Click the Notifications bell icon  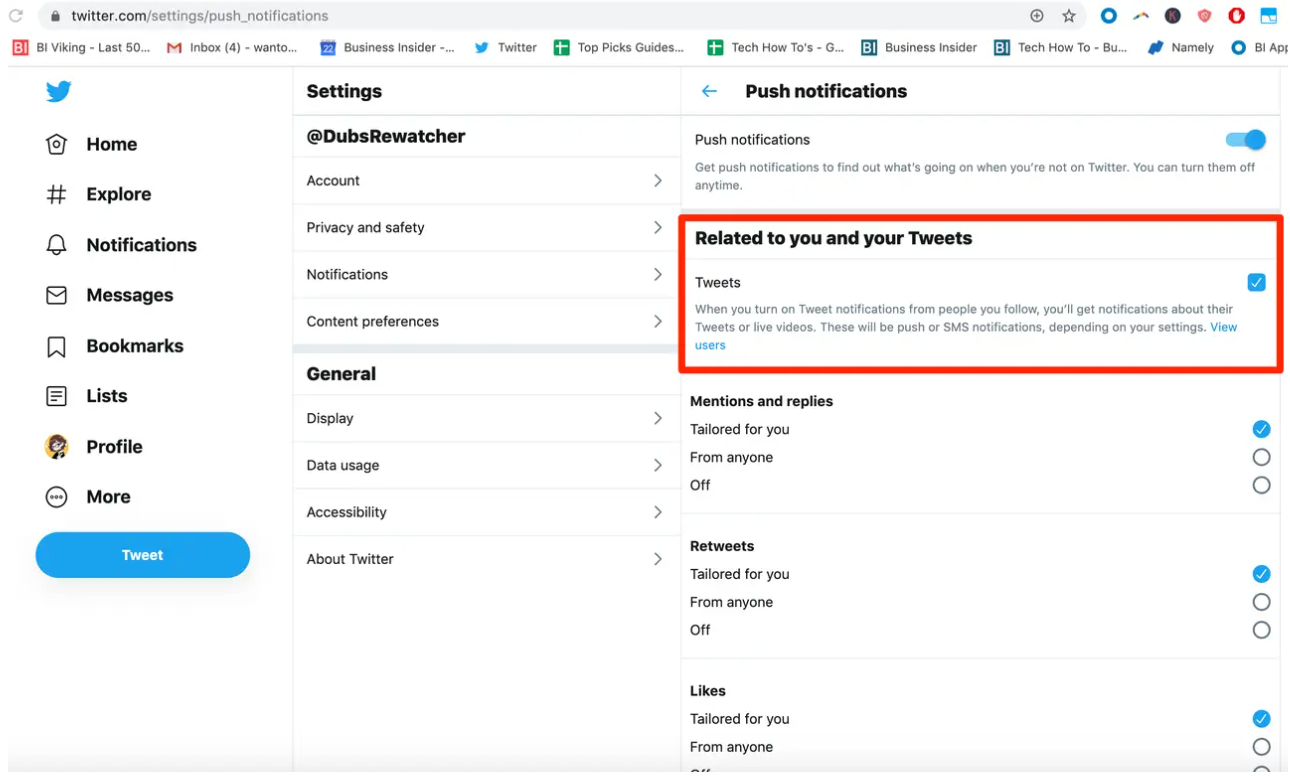(57, 245)
